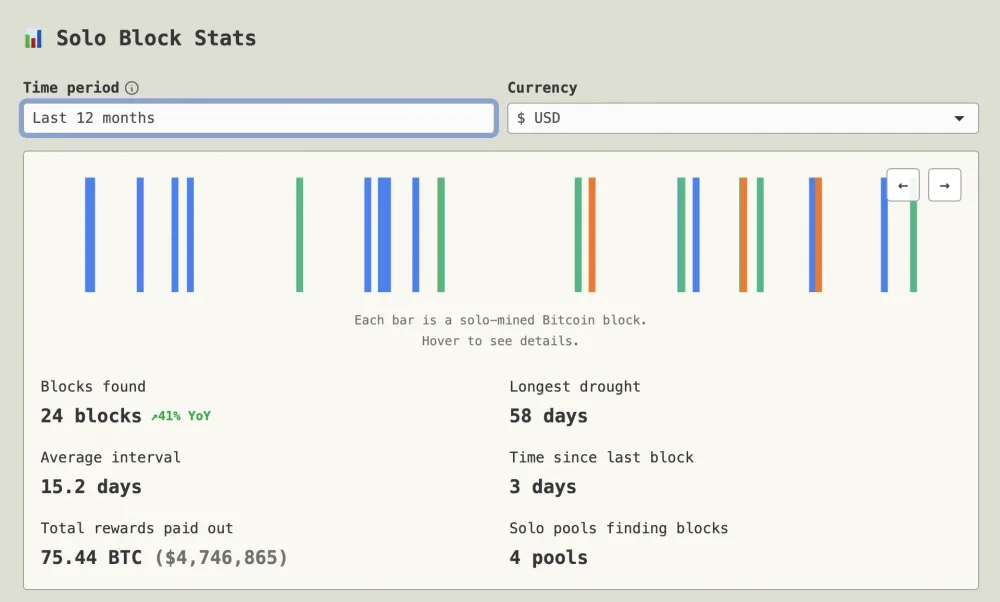Click the 24 blocks value

click(x=91, y=416)
